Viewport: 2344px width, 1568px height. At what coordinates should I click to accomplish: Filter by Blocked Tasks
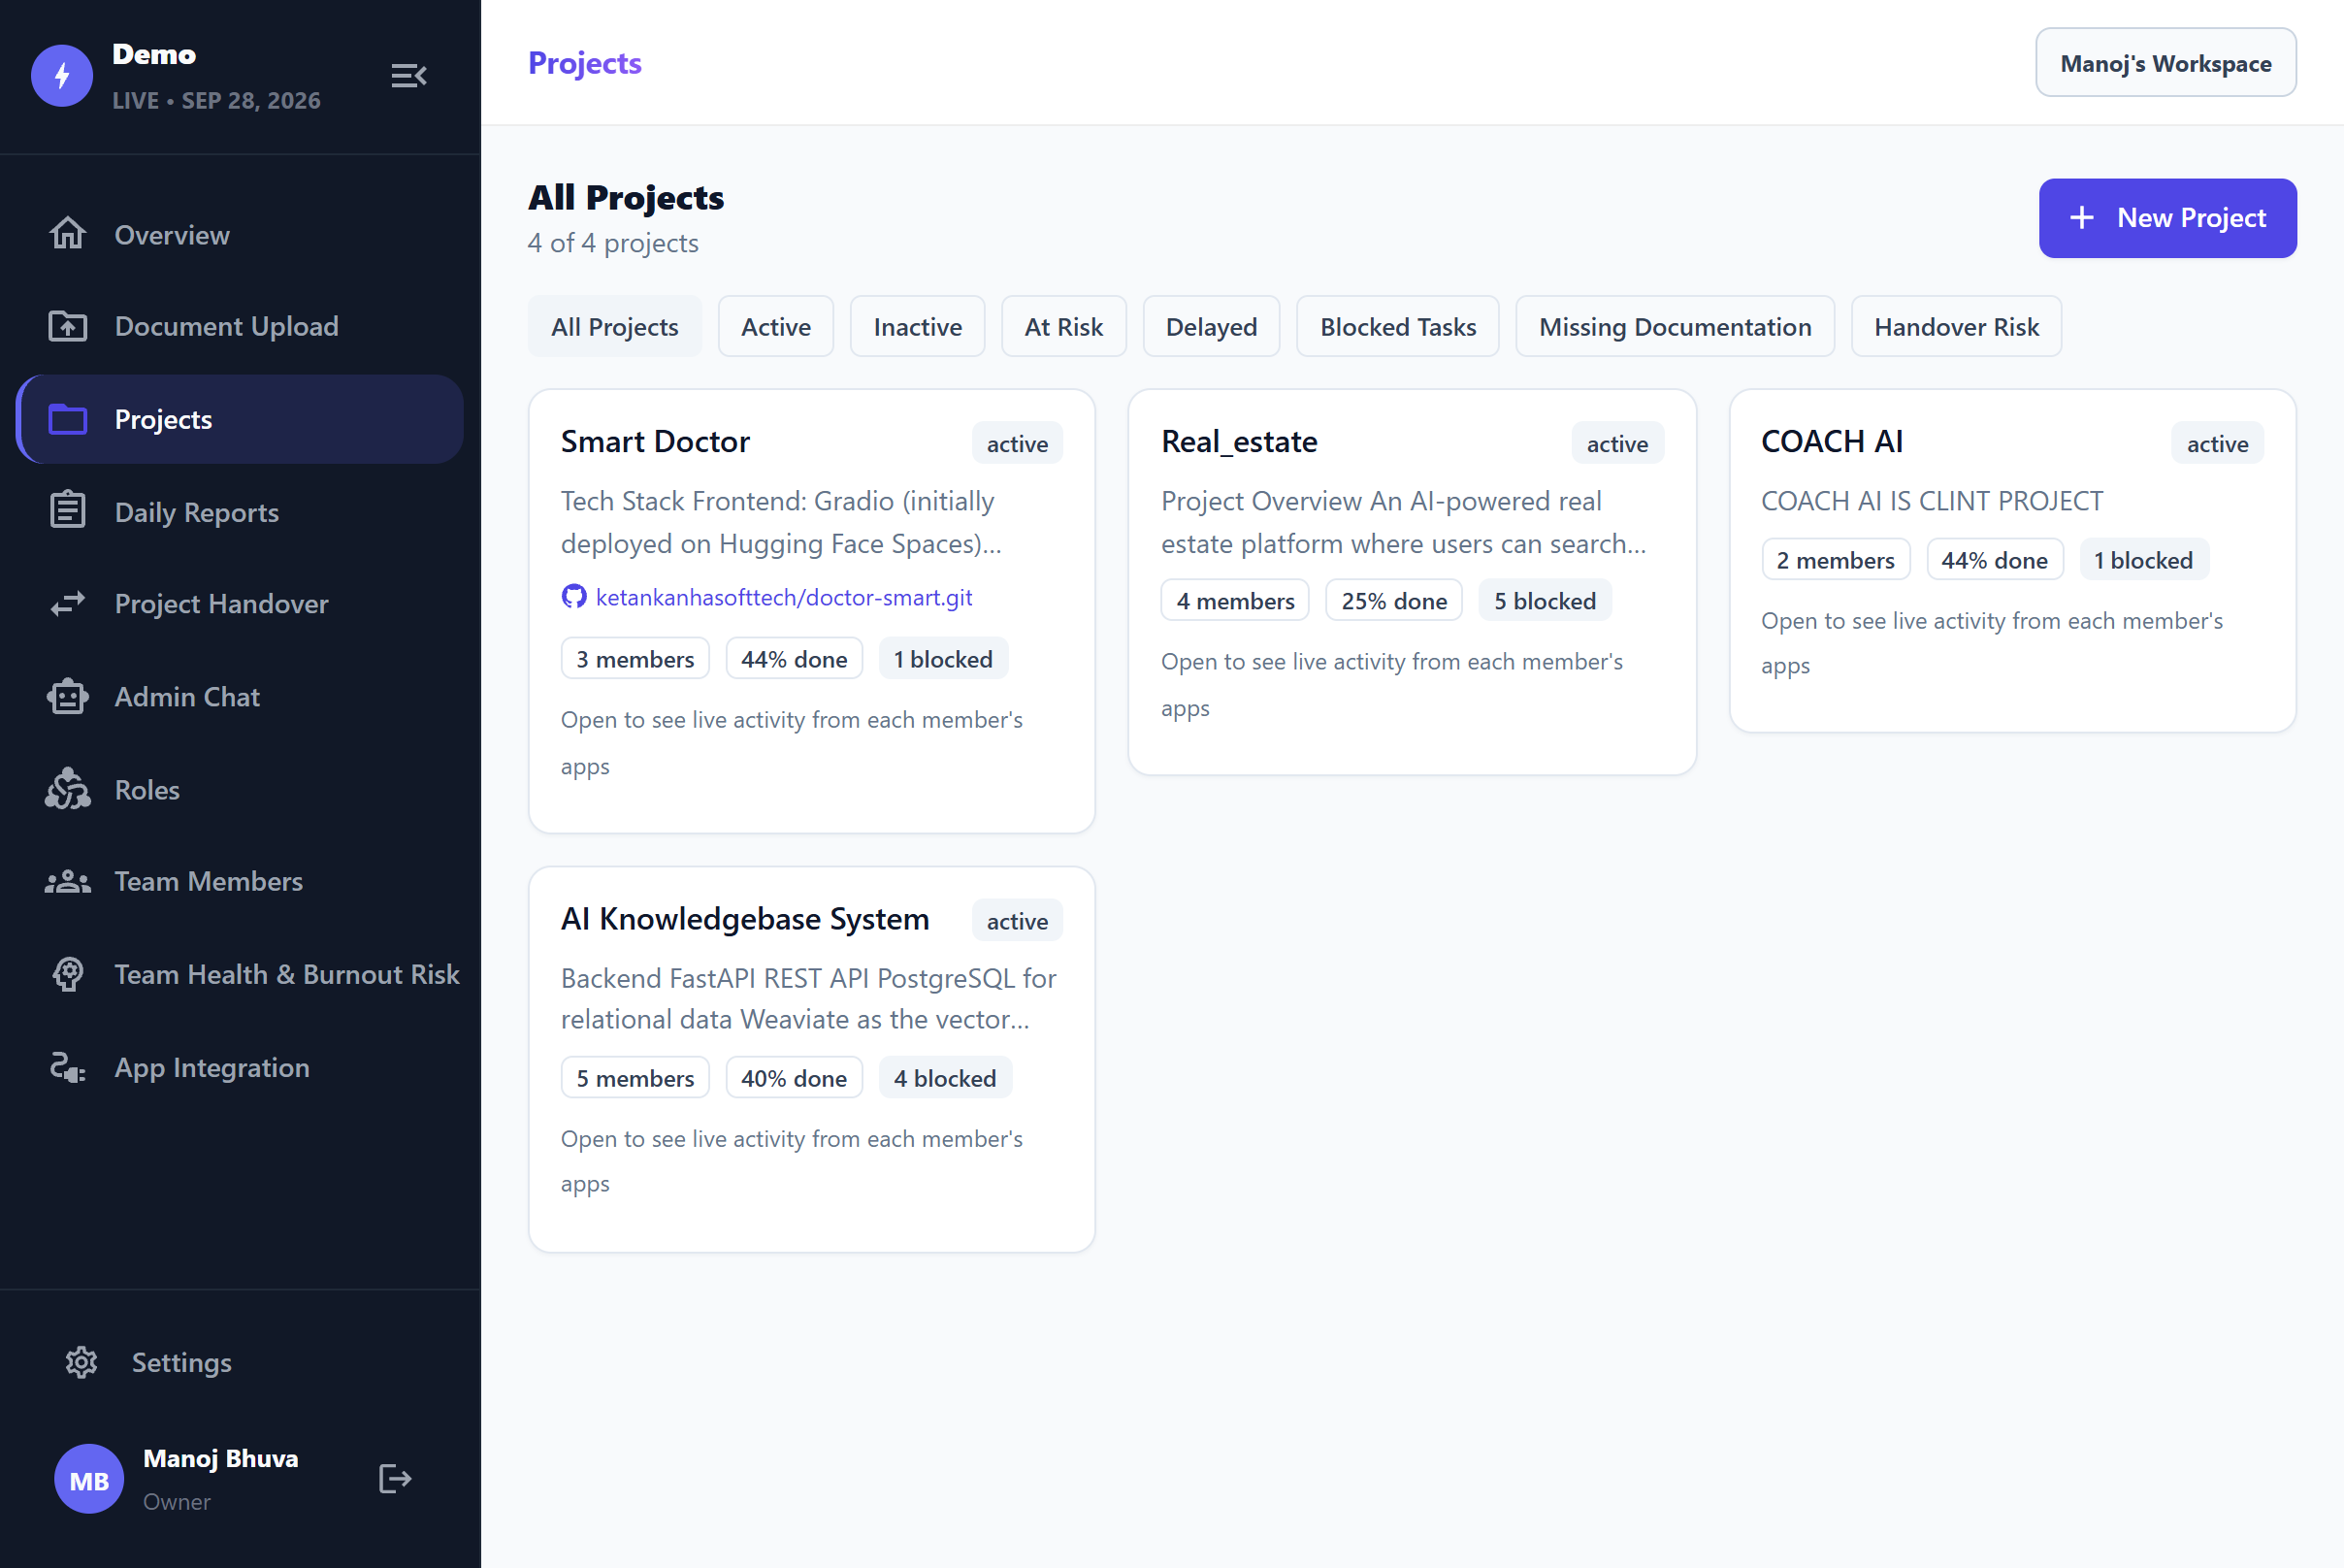pyautogui.click(x=1397, y=326)
